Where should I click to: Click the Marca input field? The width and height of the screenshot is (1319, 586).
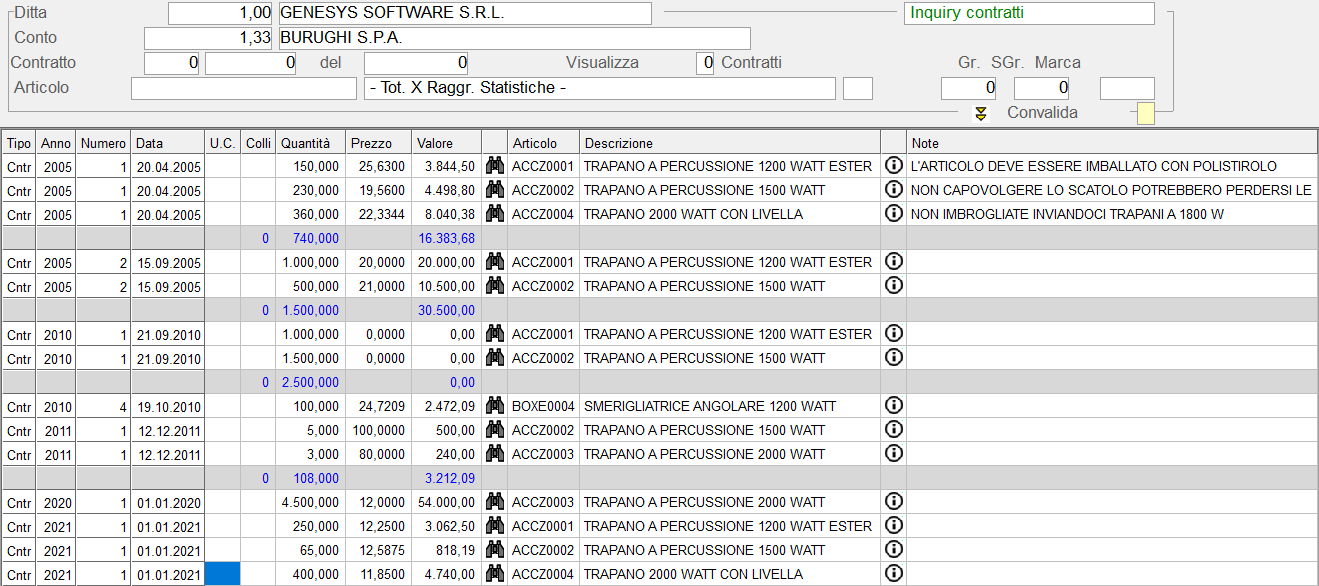(1126, 88)
